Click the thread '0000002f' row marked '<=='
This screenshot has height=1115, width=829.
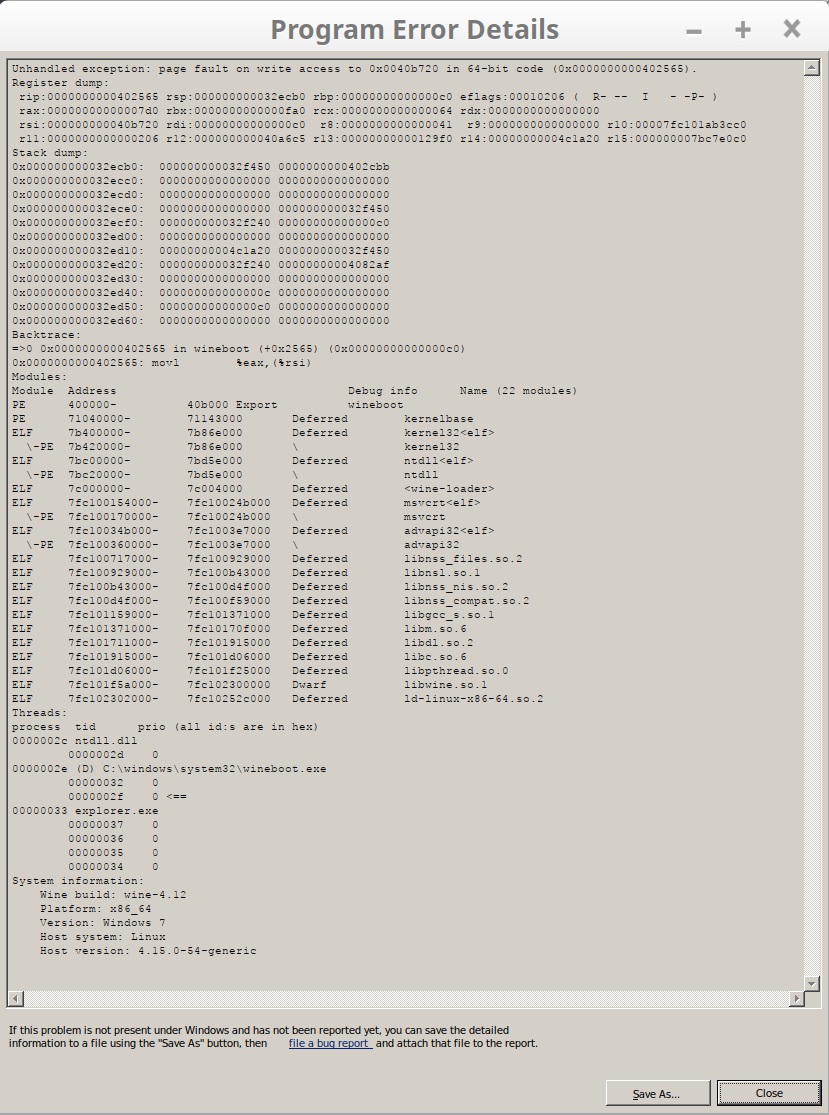[127, 796]
